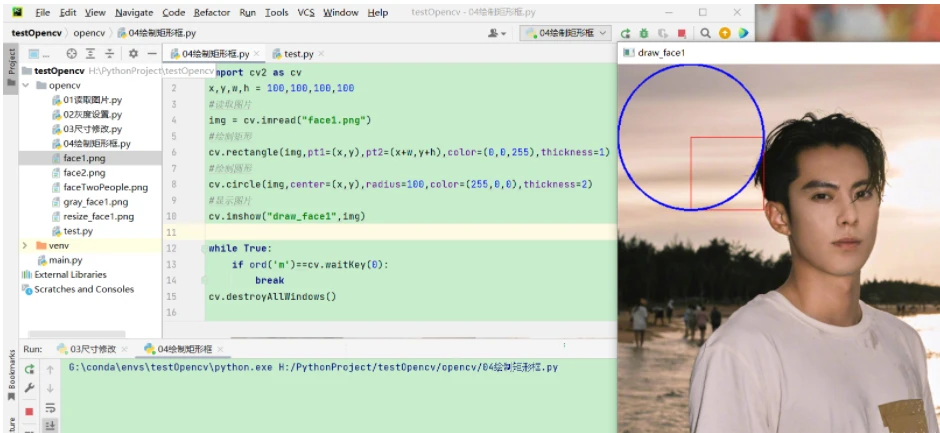
Task: Open the Refactor menu
Action: (x=212, y=12)
